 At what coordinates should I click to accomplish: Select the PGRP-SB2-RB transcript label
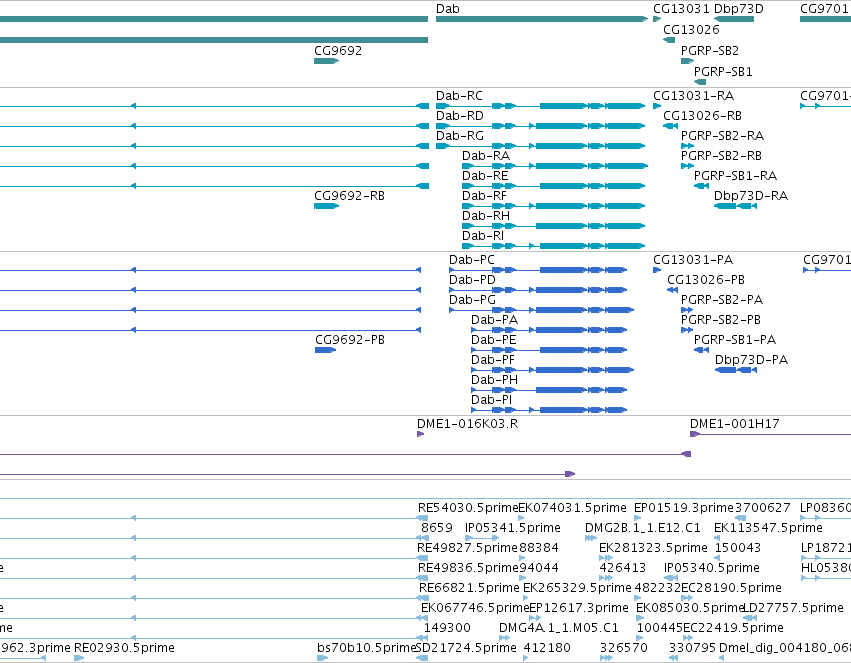point(721,156)
